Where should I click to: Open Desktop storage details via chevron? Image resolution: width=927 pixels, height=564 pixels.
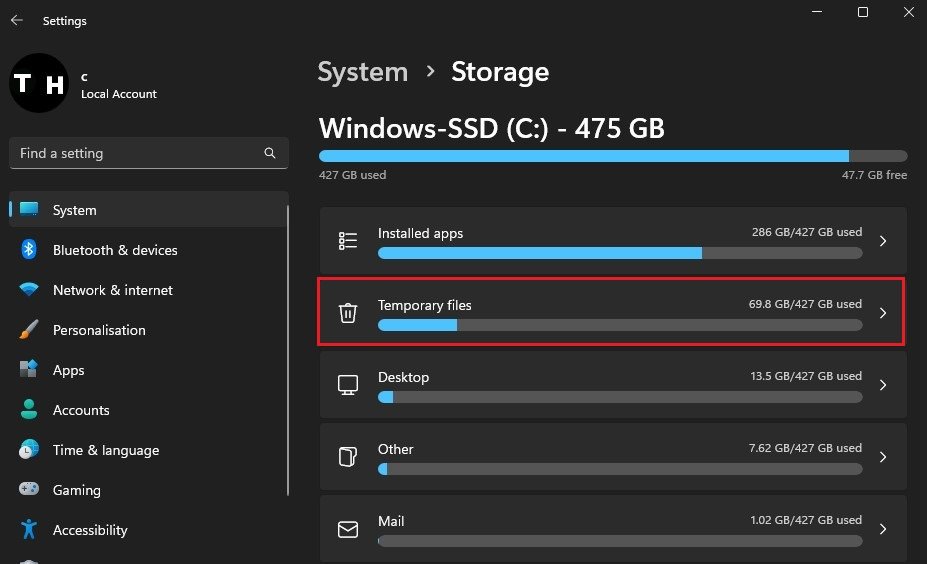point(882,385)
